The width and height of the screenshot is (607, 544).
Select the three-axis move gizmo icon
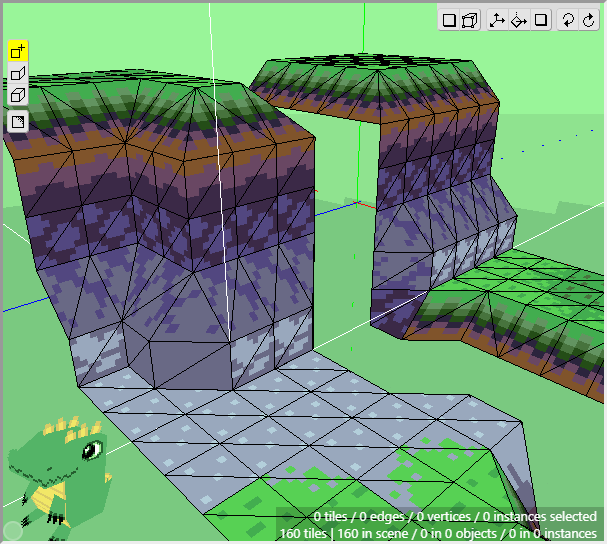(x=497, y=20)
